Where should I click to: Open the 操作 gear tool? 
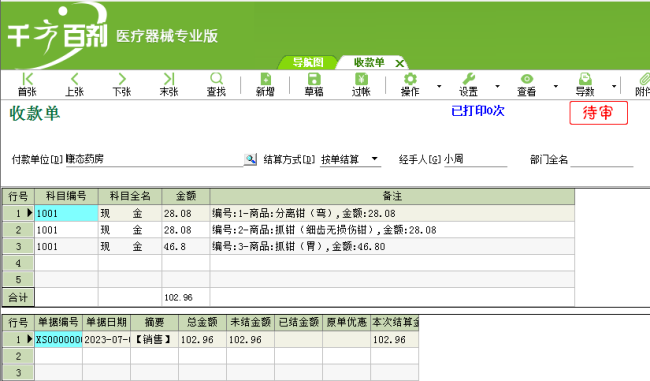[x=410, y=85]
